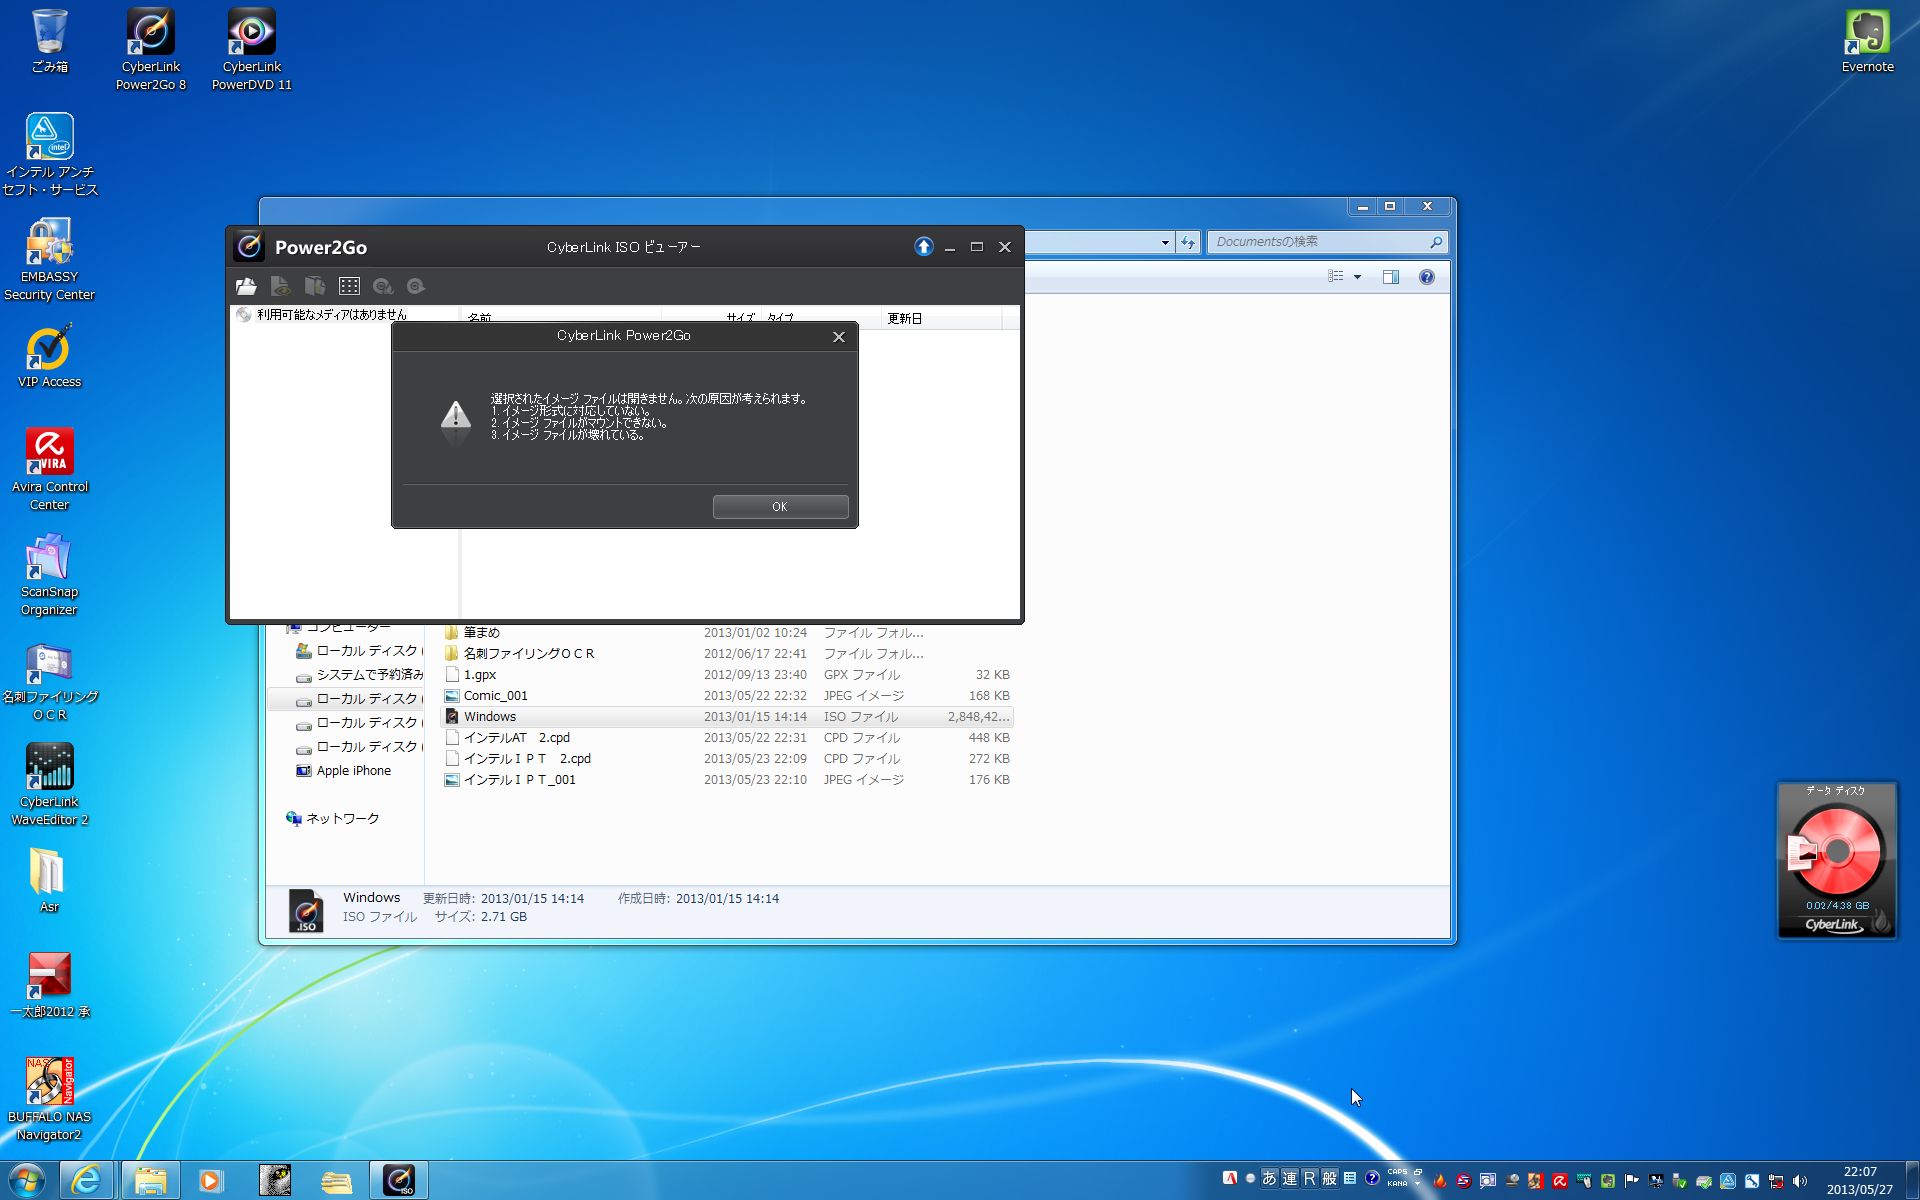Select the ネットワーク tree item
1920x1200 pixels.
[342, 819]
